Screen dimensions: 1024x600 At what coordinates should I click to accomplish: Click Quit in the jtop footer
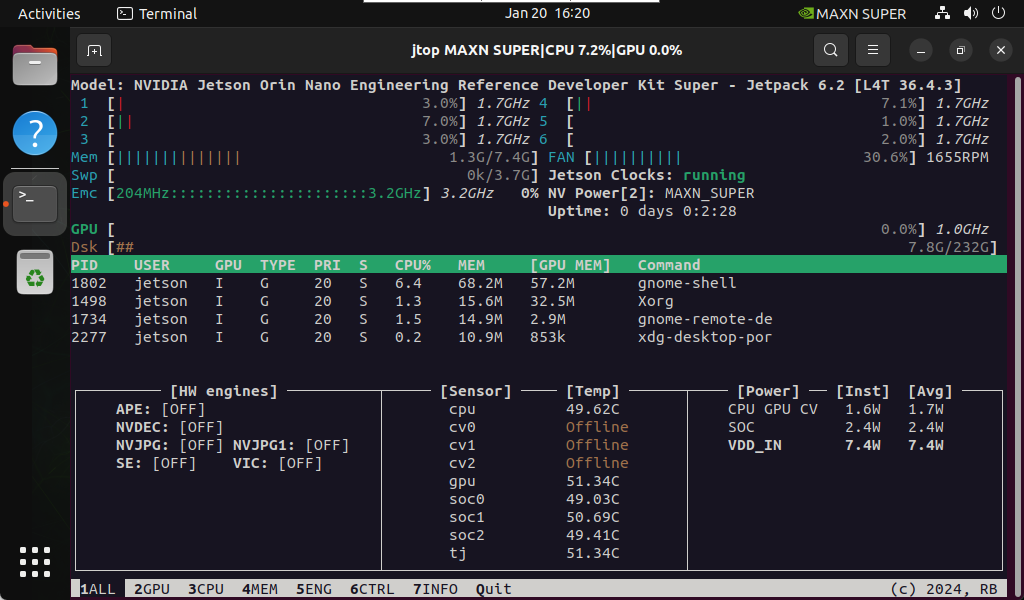tap(493, 589)
